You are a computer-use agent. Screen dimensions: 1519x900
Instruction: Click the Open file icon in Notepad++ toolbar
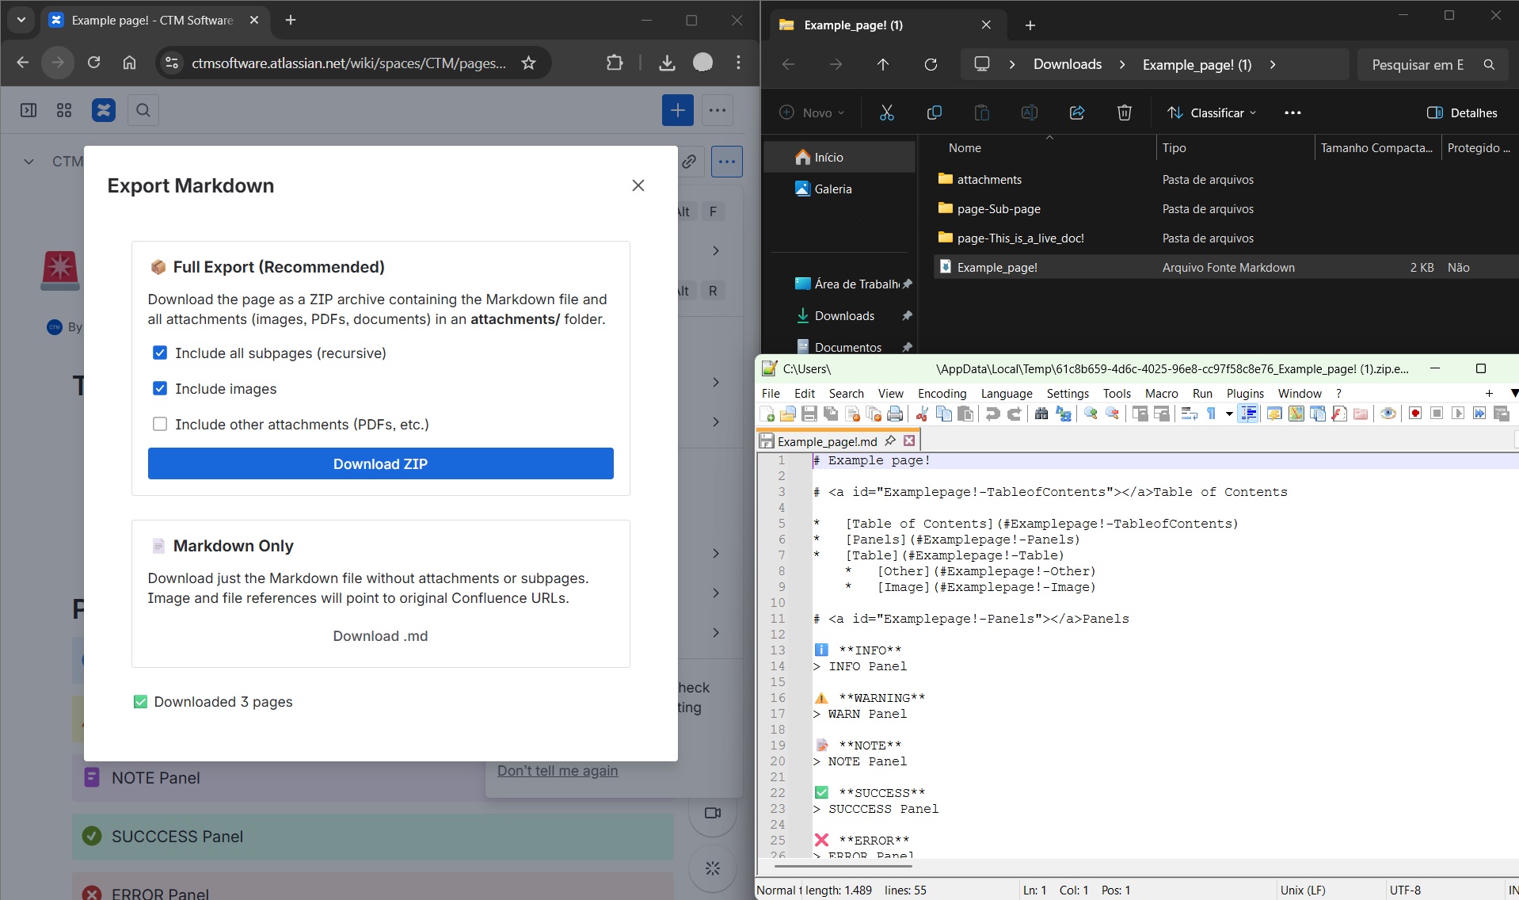788,414
